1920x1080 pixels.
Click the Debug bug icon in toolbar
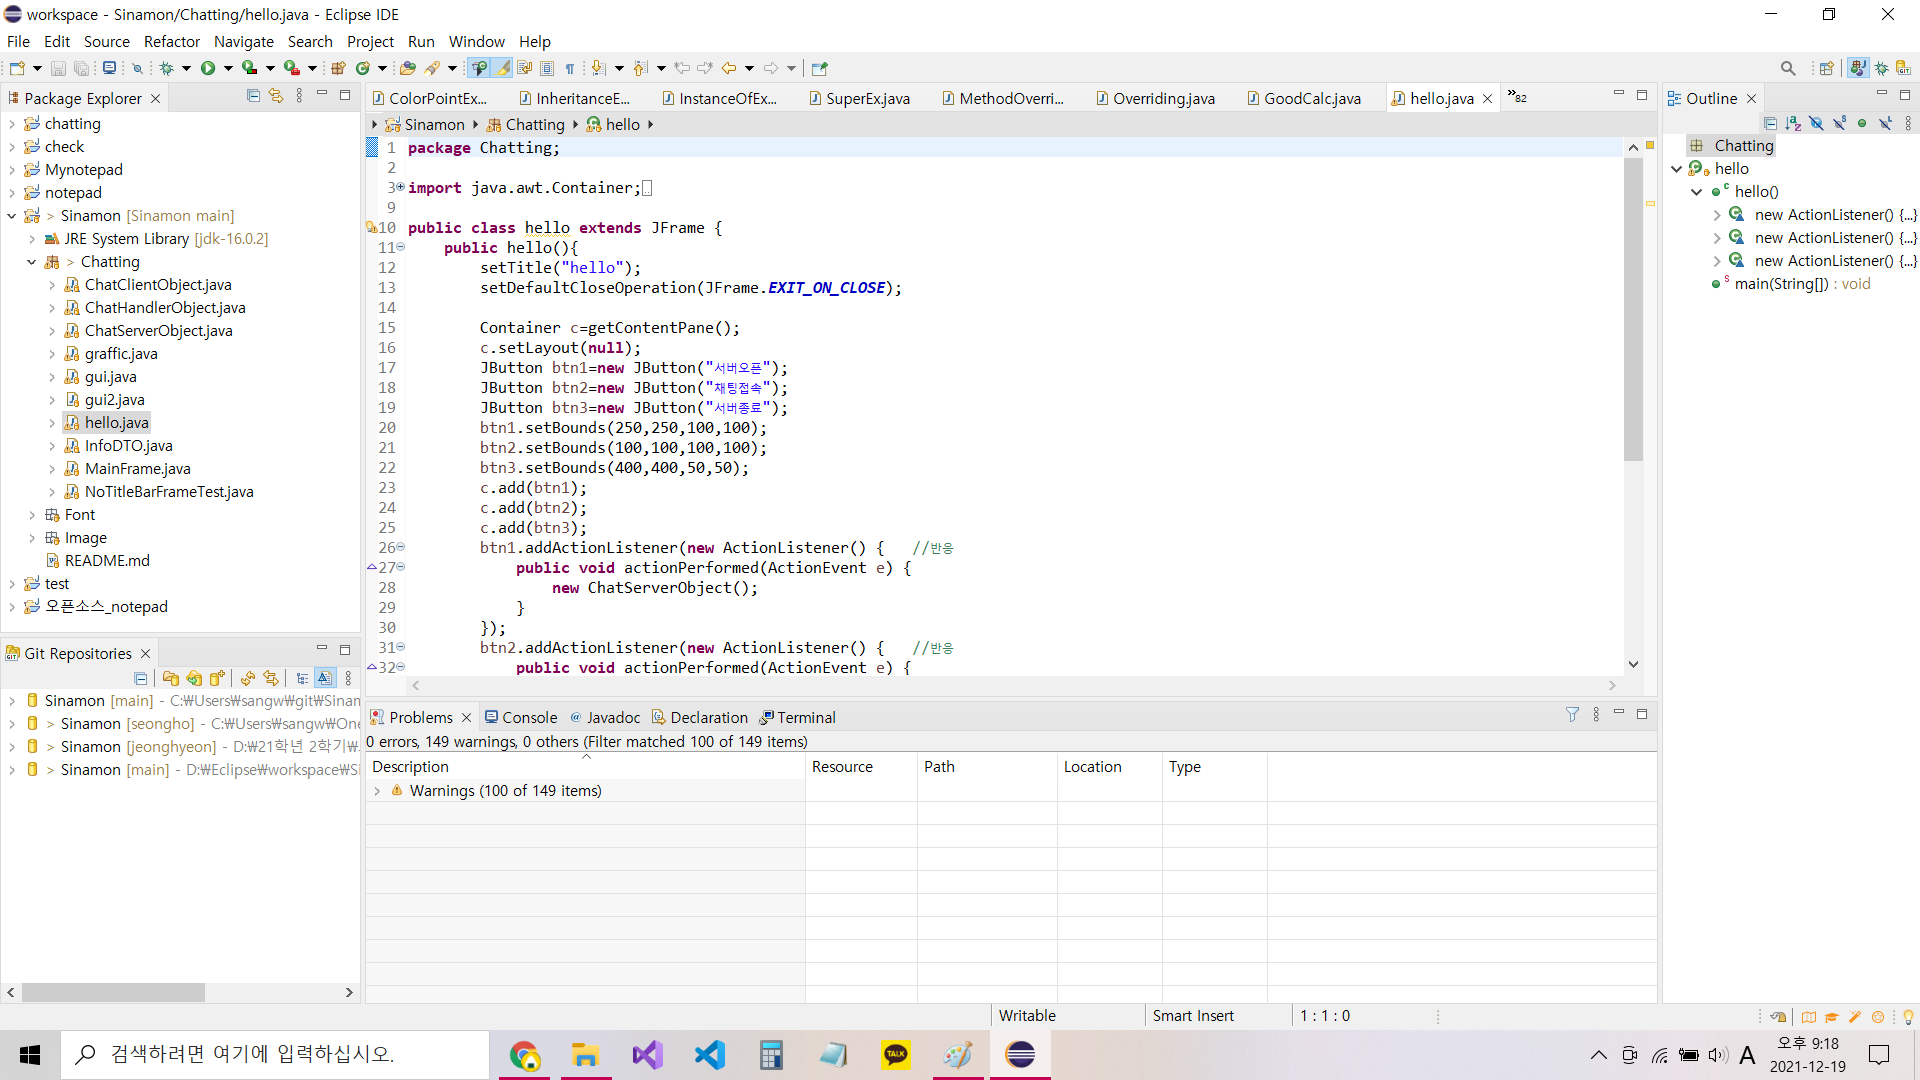[x=166, y=68]
